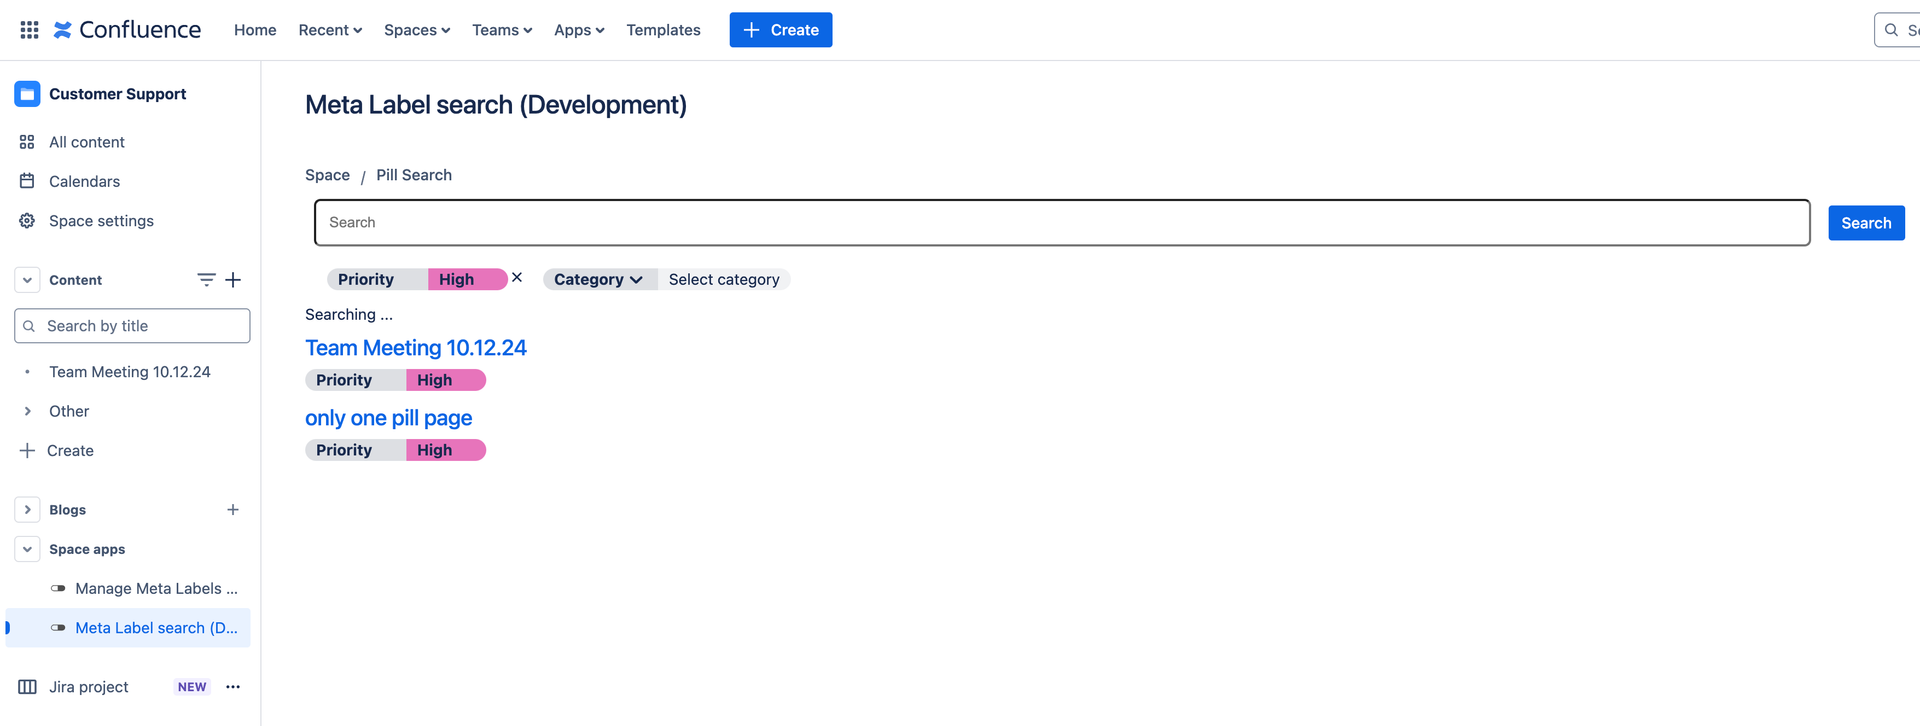Click the Jira project board icon

pyautogui.click(x=27, y=687)
